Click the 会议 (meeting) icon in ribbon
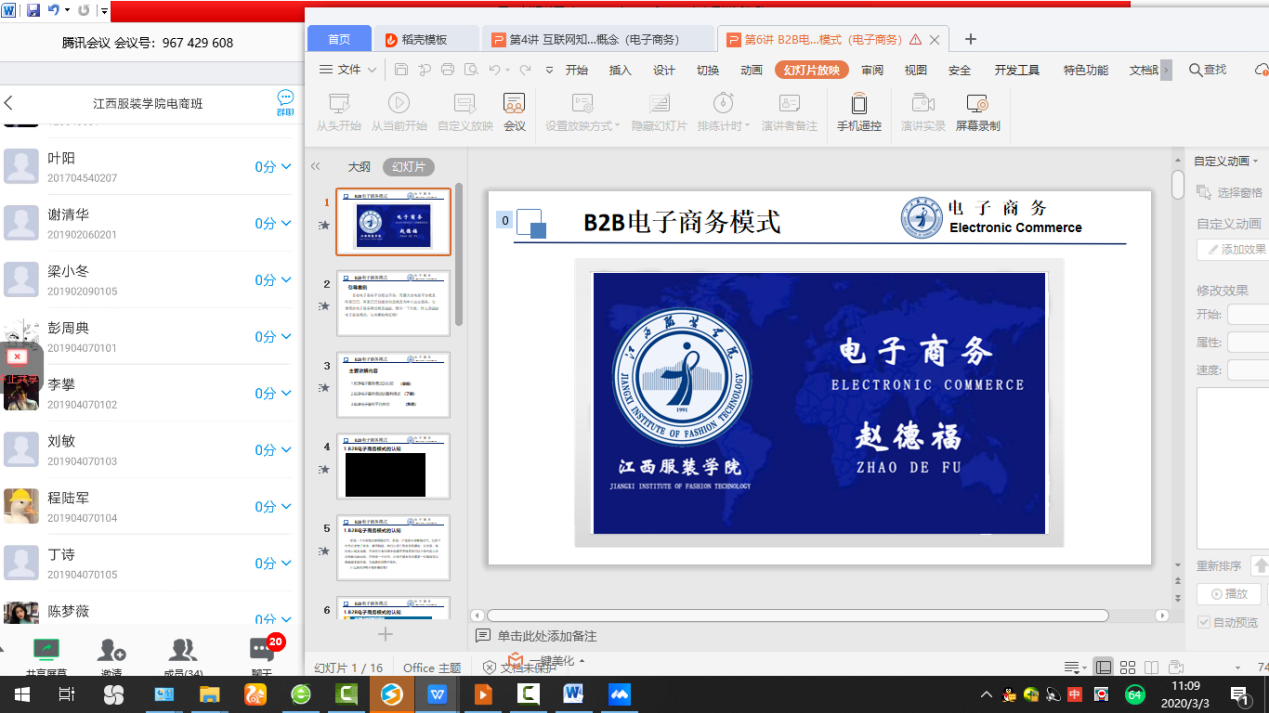1269x713 pixels. pyautogui.click(x=514, y=112)
